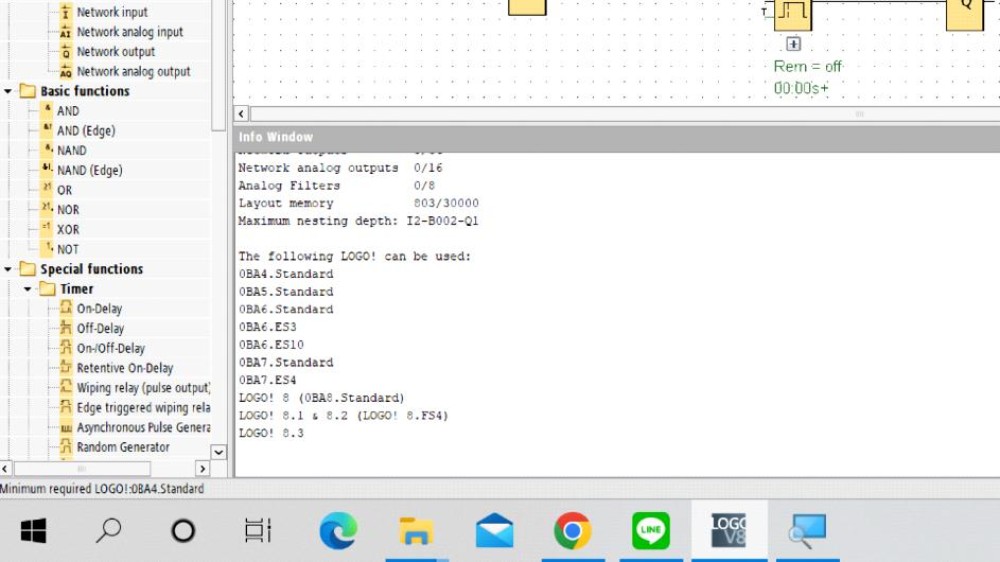Select the Network analog input icon

tap(66, 32)
